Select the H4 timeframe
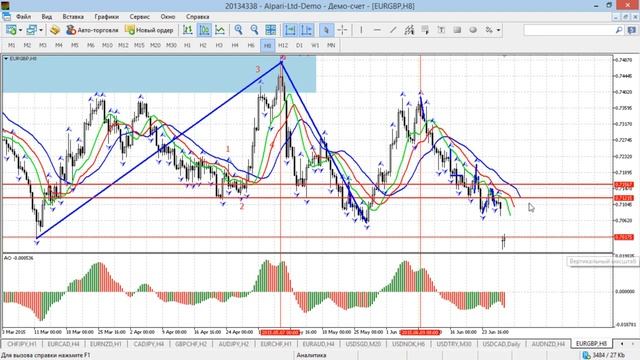This screenshot has height=360, width=640. click(235, 45)
